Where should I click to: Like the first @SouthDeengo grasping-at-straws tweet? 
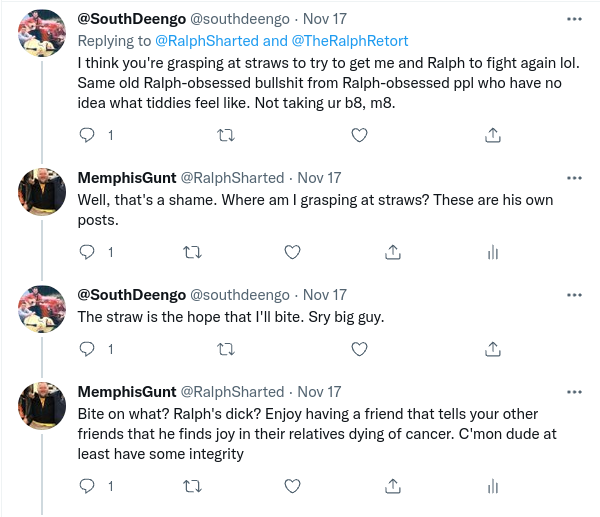click(x=359, y=135)
